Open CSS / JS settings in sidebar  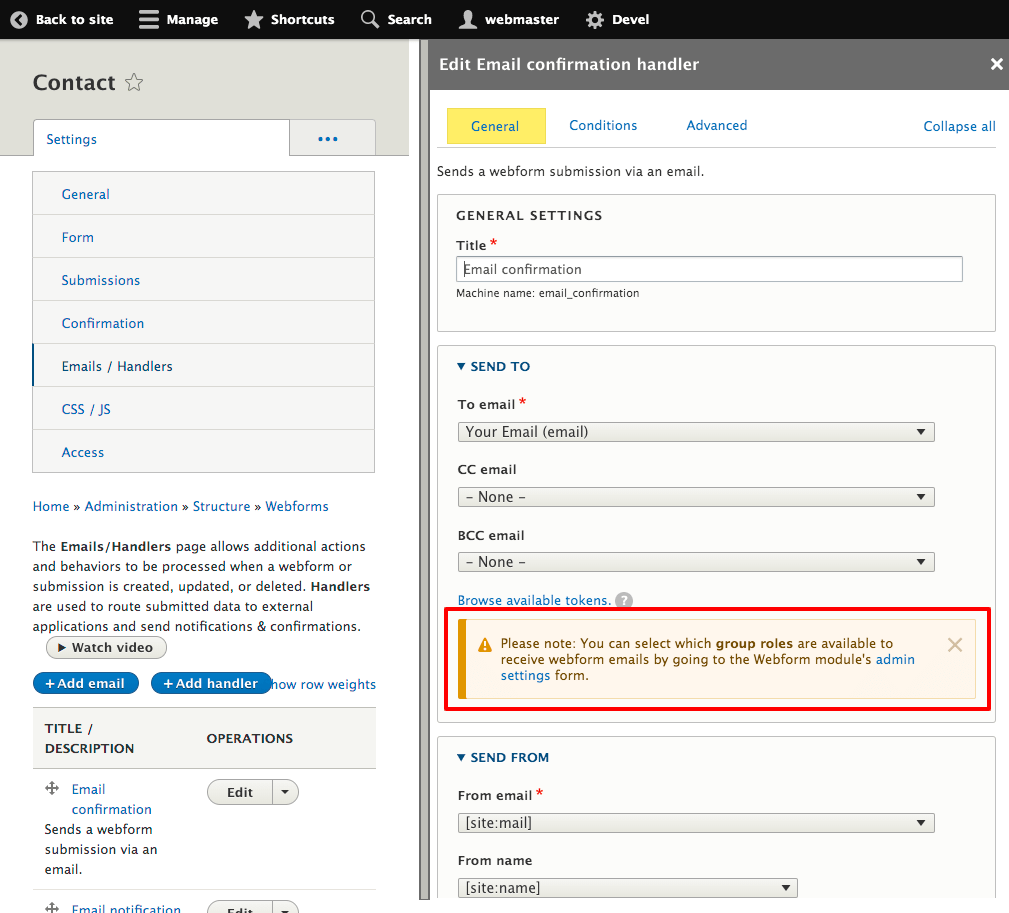point(203,409)
